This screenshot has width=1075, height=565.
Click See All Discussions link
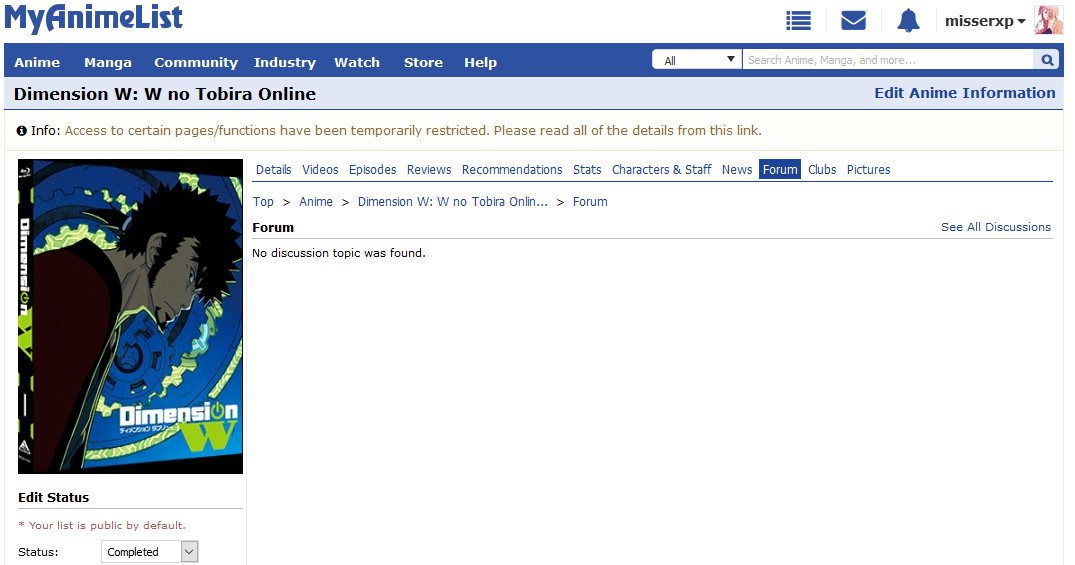[x=995, y=227]
